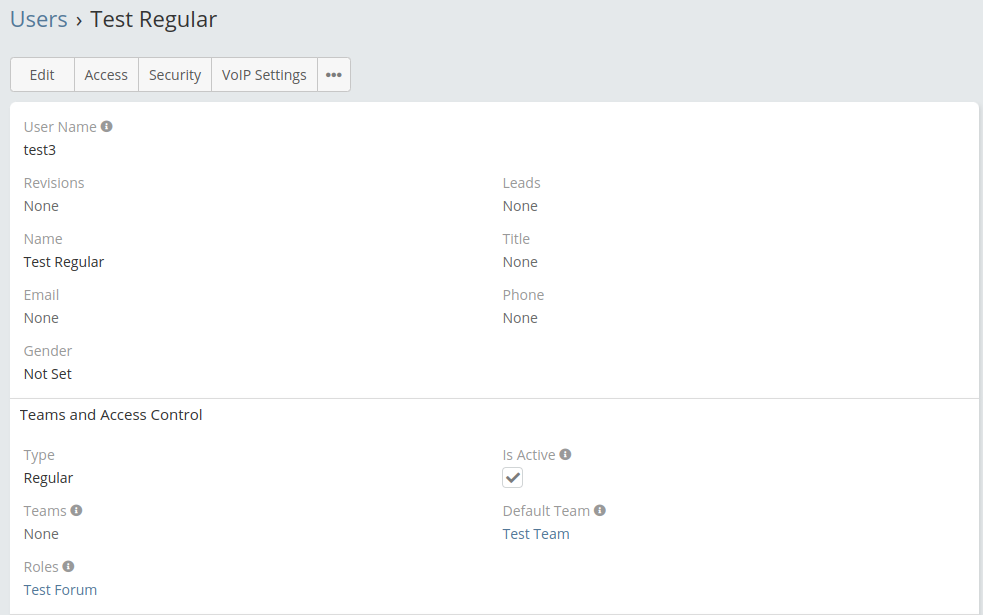Screen dimensions: 983x615
Task: Click the info icon beside User Name
Action: point(107,127)
